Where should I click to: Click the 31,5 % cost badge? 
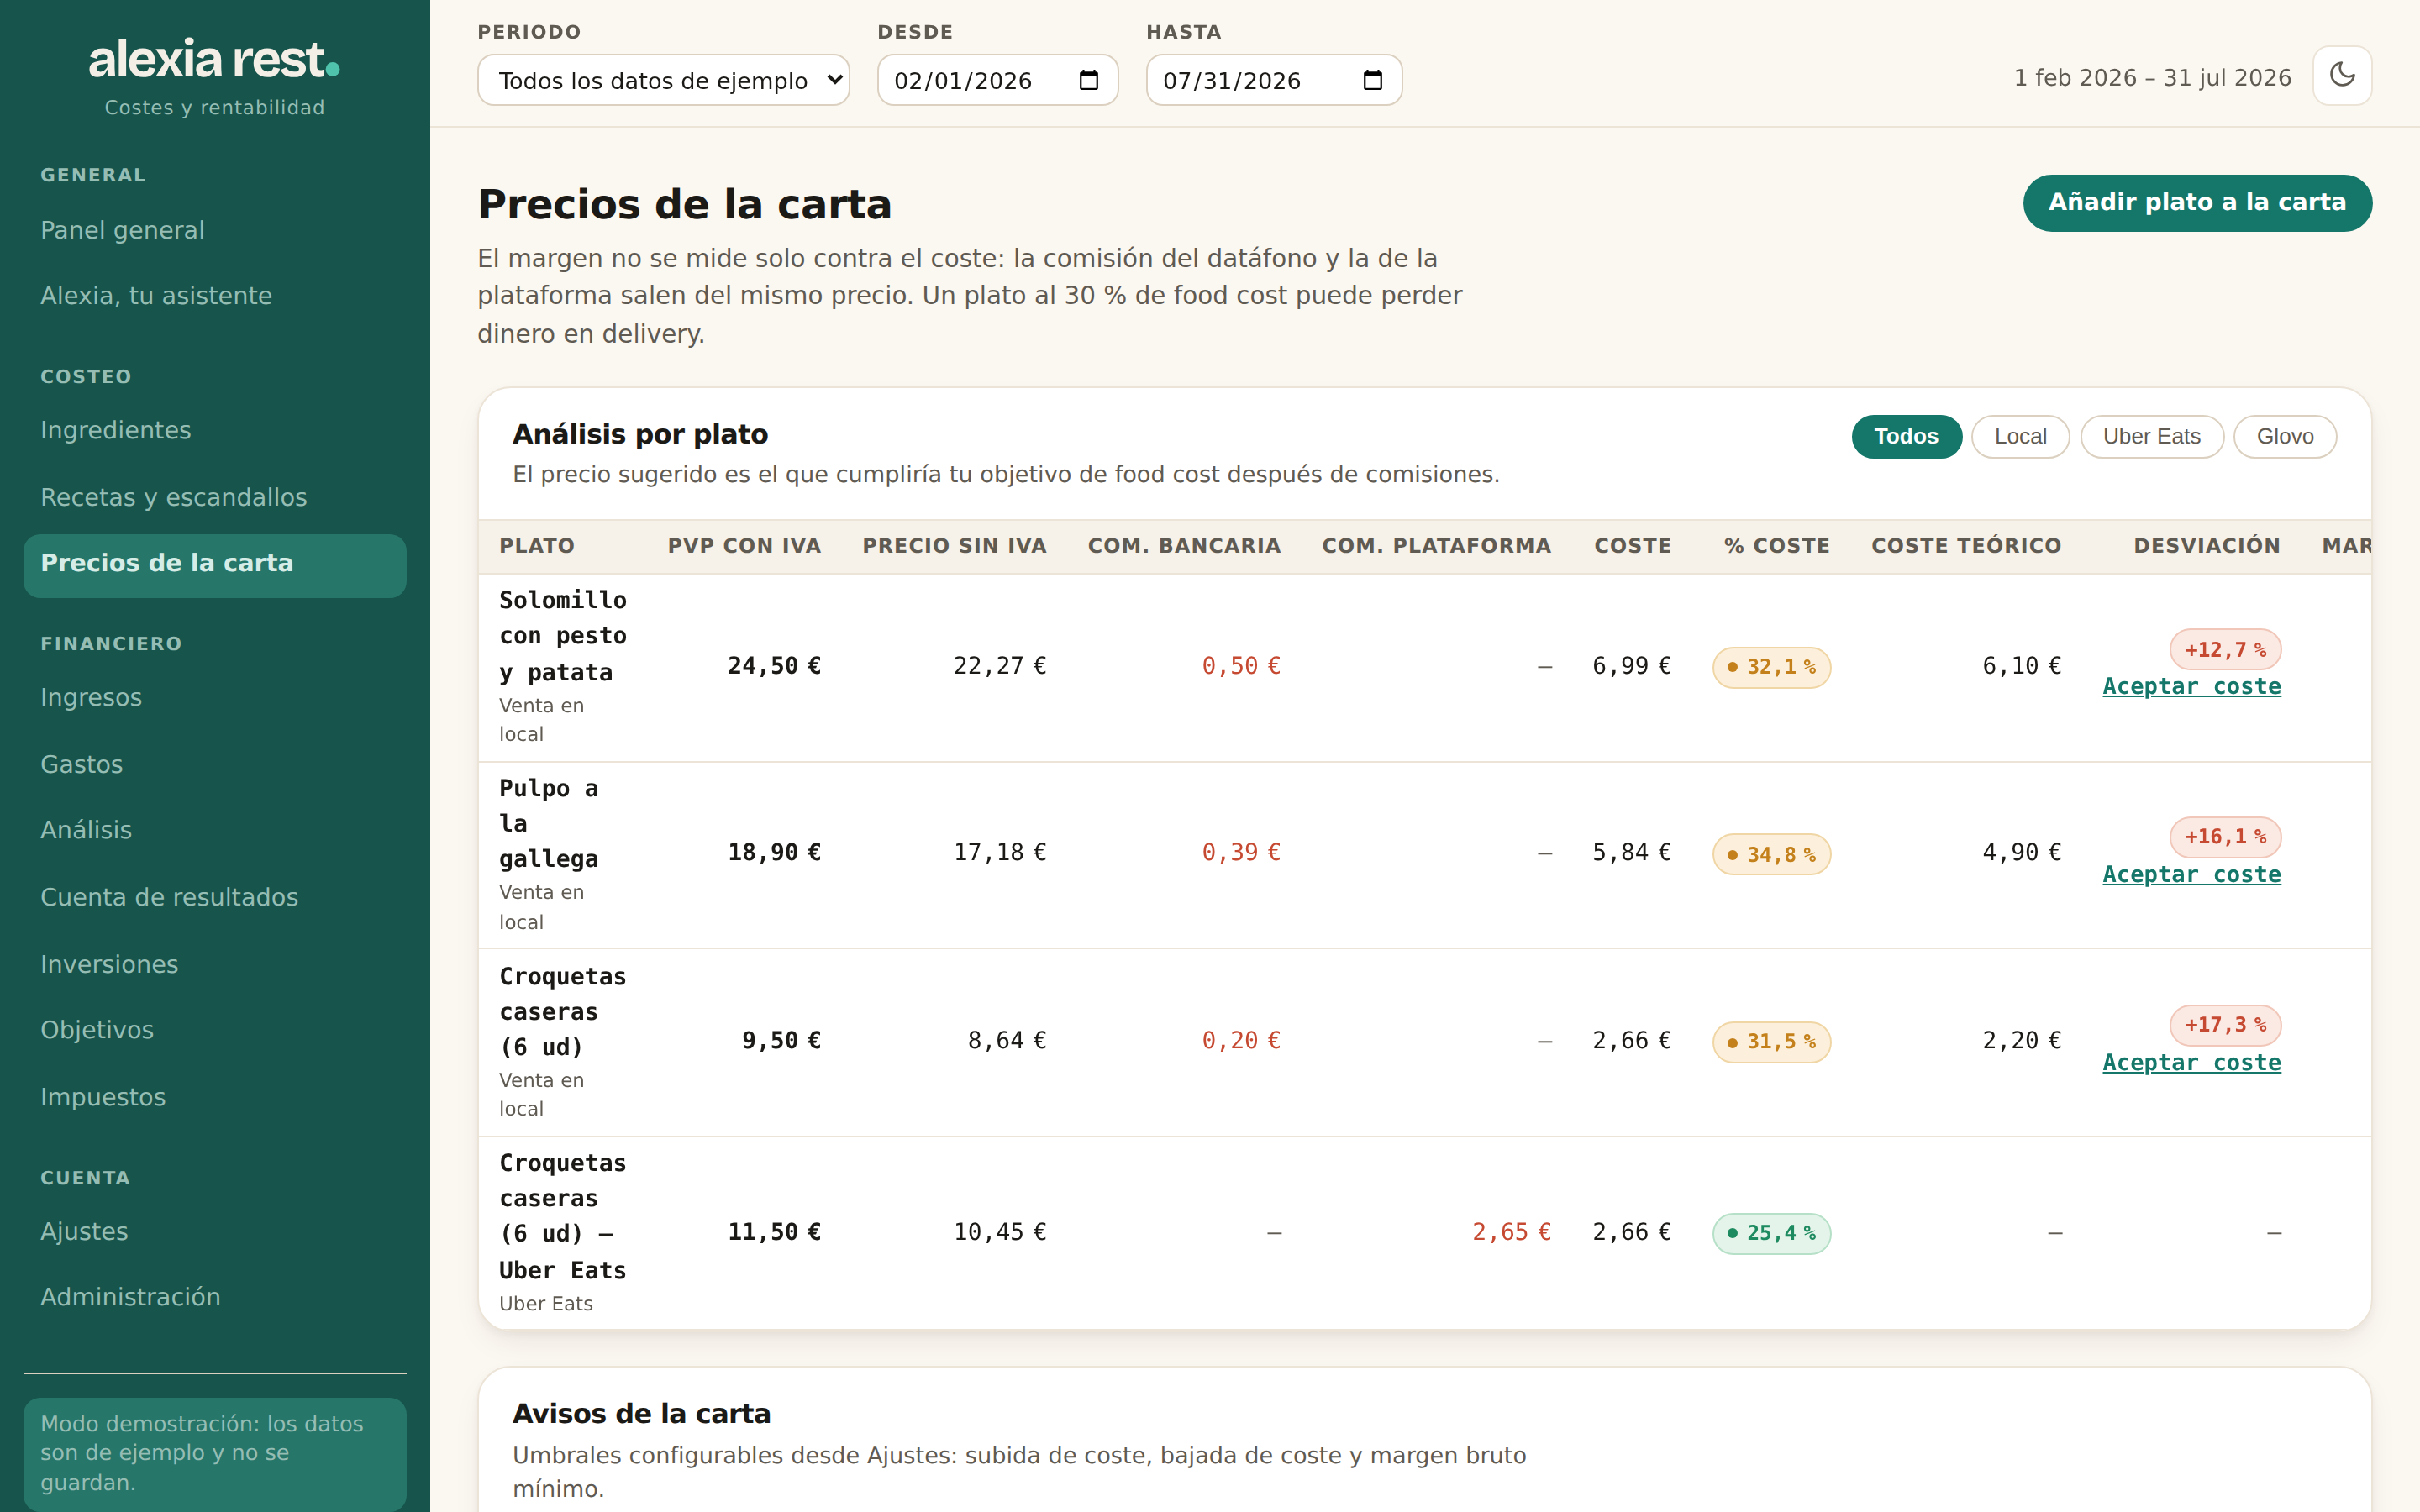1771,1042
